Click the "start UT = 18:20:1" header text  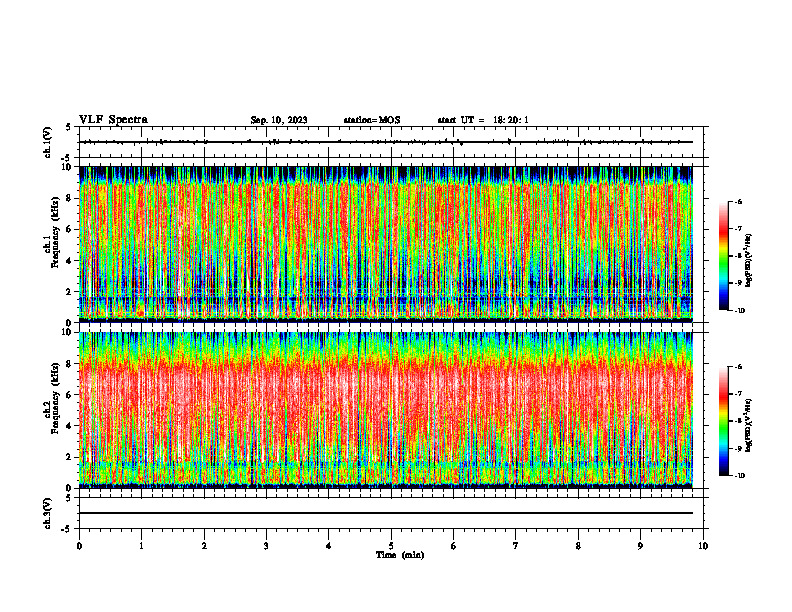(x=483, y=120)
